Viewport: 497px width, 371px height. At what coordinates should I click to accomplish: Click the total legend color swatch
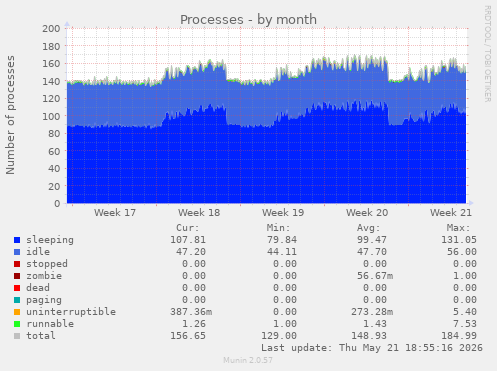coord(17,336)
